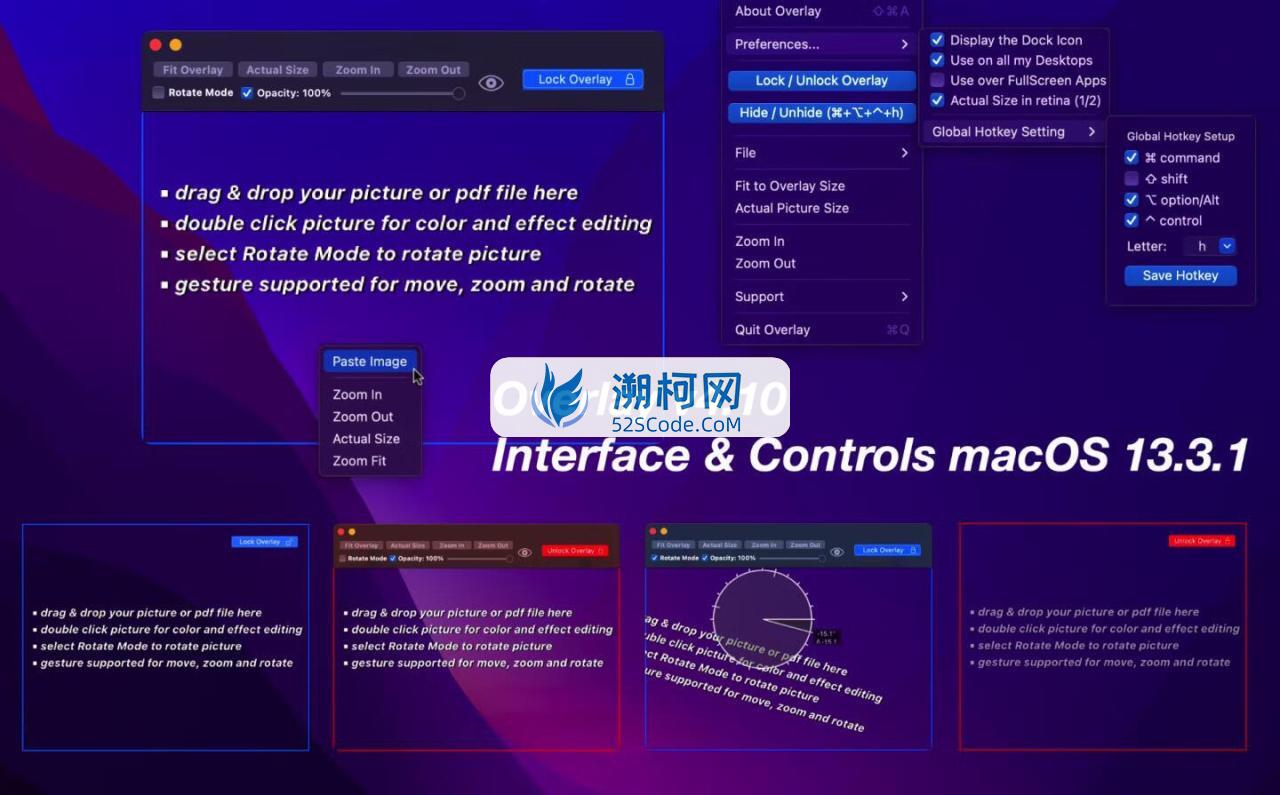
Task: Toggle the option/Alt modifier checkbox
Action: pos(1131,199)
